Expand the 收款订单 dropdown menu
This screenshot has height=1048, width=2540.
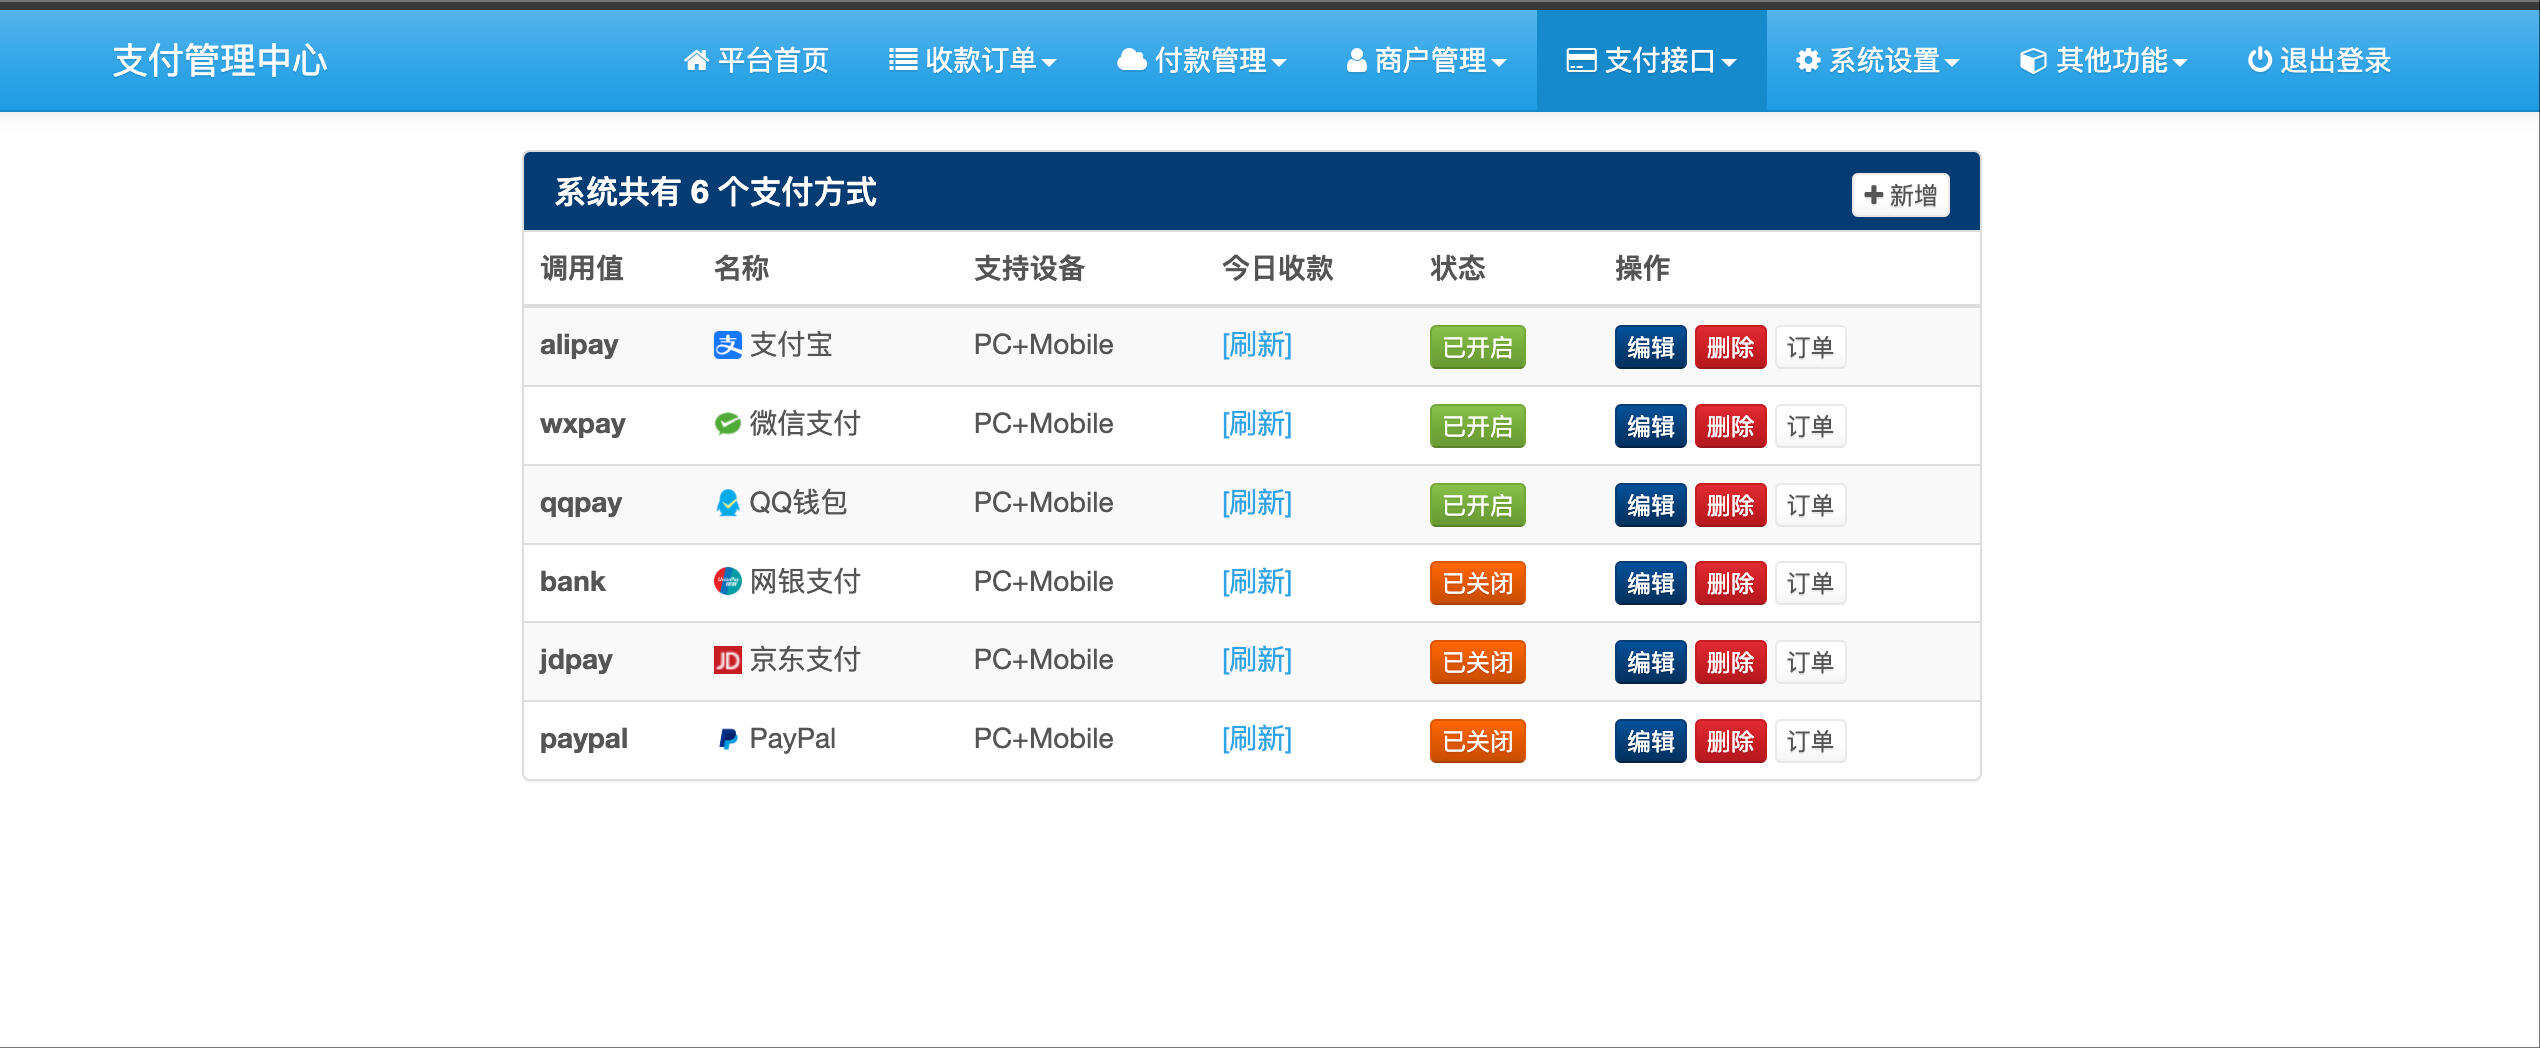pos(972,61)
